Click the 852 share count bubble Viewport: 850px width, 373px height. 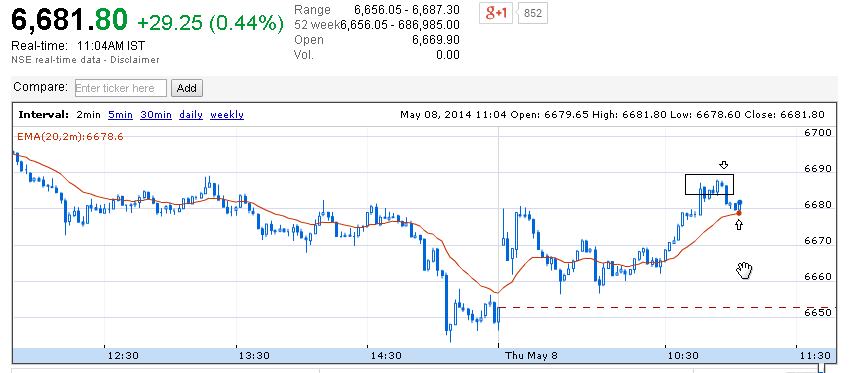[x=533, y=13]
